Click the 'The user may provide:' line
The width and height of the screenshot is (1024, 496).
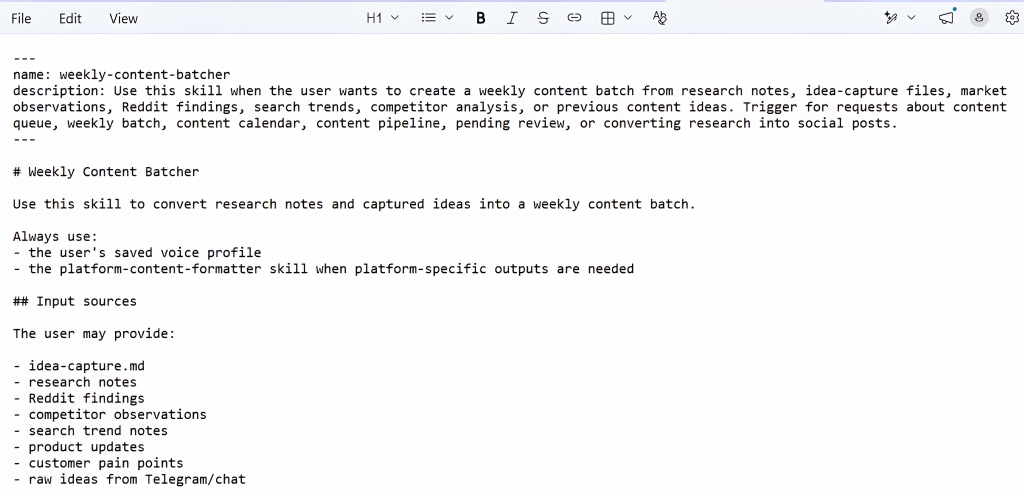pyautogui.click(x=94, y=333)
